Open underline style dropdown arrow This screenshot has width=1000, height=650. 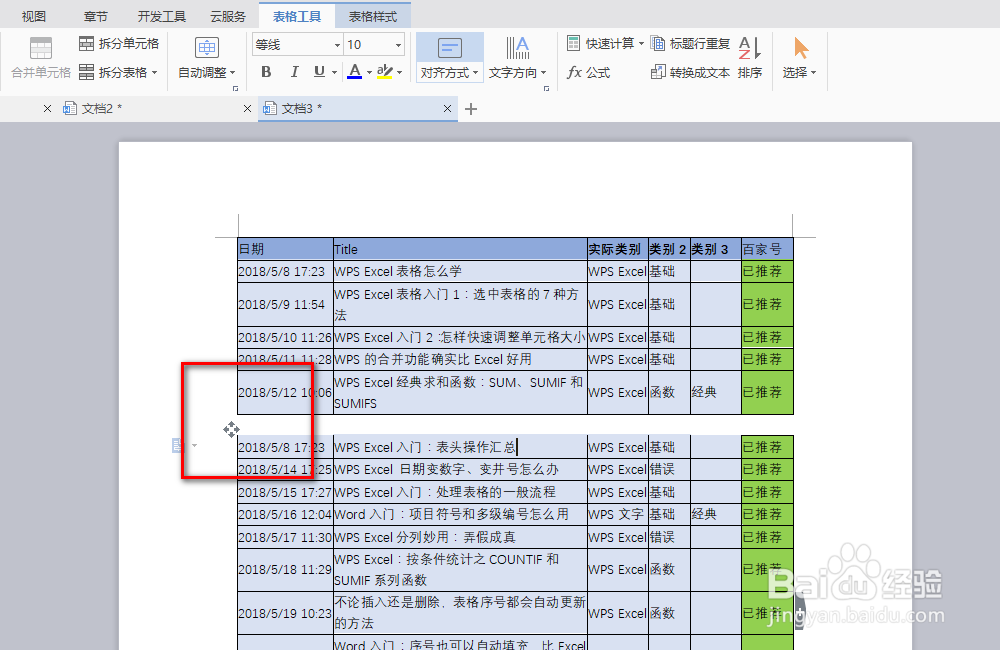click(x=334, y=72)
